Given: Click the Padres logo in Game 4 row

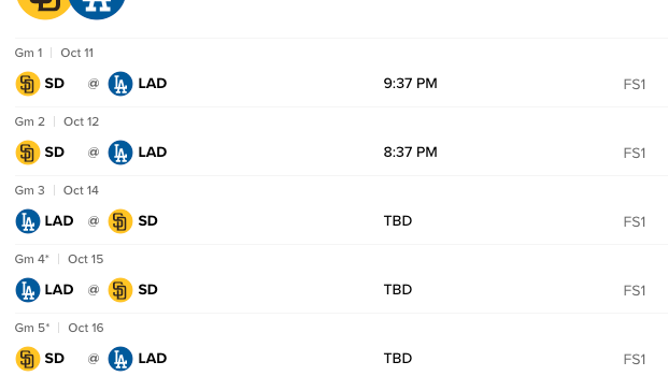Looking at the screenshot, I should click(120, 290).
